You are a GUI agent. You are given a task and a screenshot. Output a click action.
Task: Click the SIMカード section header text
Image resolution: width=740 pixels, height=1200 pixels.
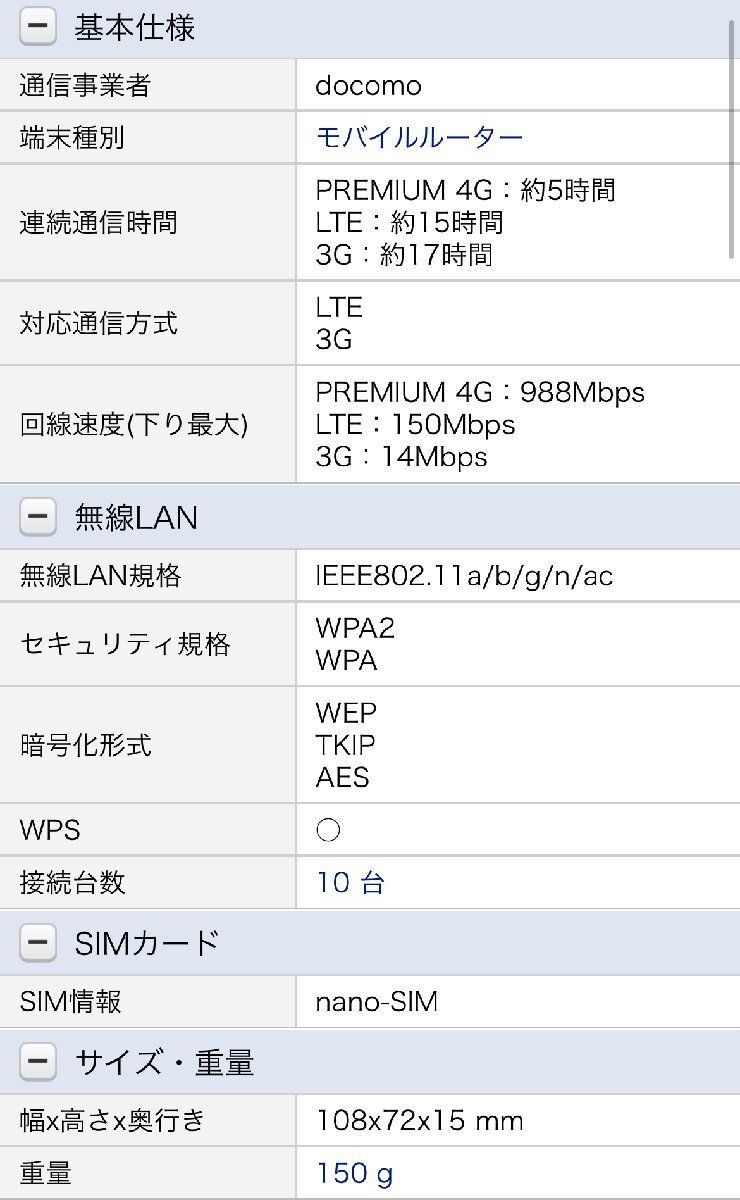(146, 942)
